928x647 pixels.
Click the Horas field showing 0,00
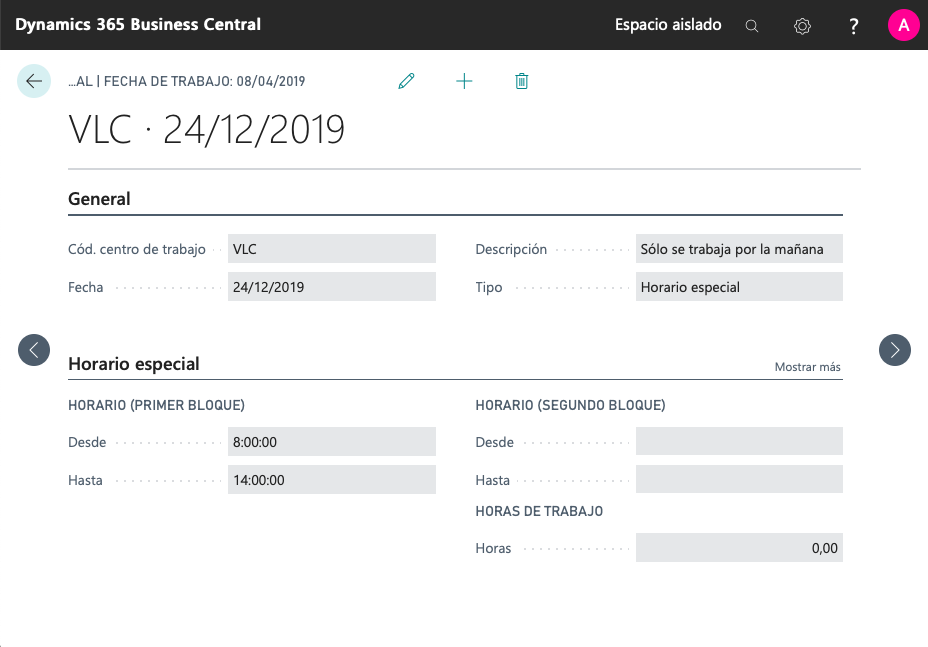pos(739,548)
